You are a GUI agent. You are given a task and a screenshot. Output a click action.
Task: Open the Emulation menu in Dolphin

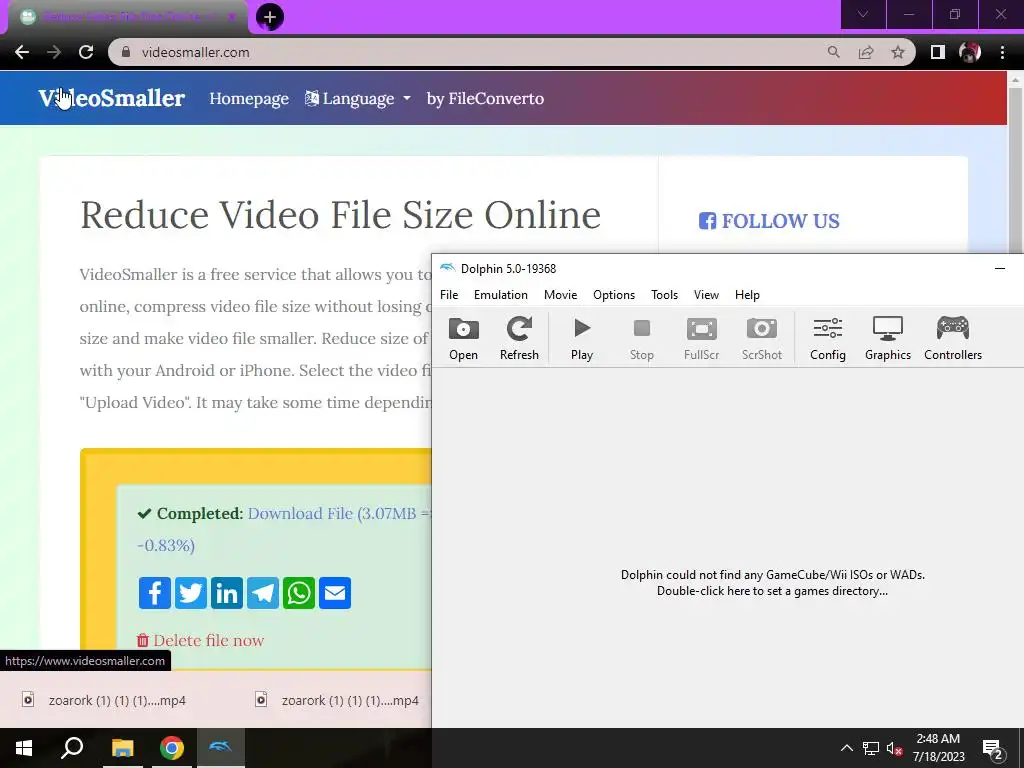501,295
